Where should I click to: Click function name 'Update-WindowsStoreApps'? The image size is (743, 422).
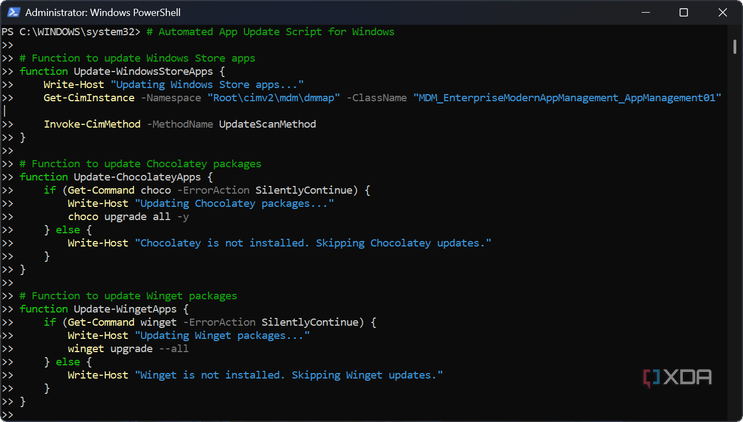tap(143, 72)
